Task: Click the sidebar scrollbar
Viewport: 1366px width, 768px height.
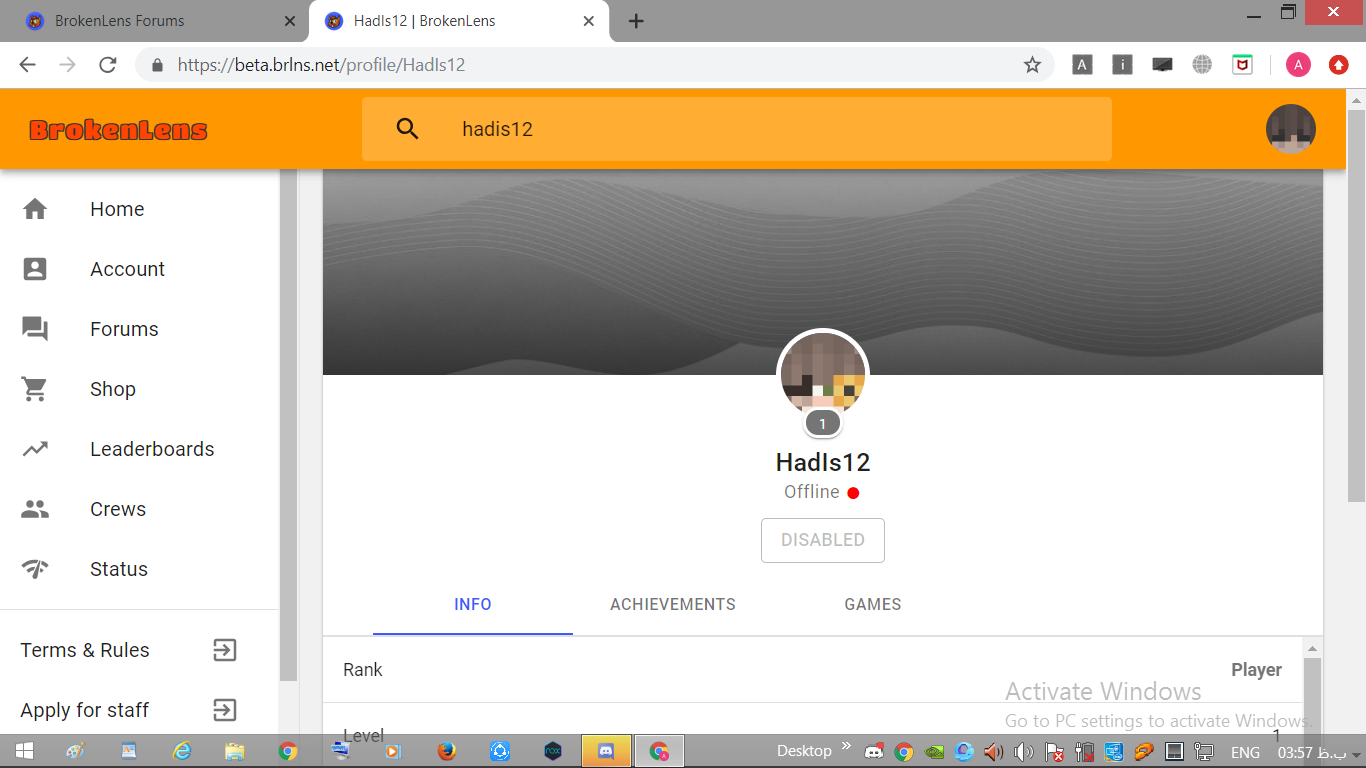Action: point(288,425)
